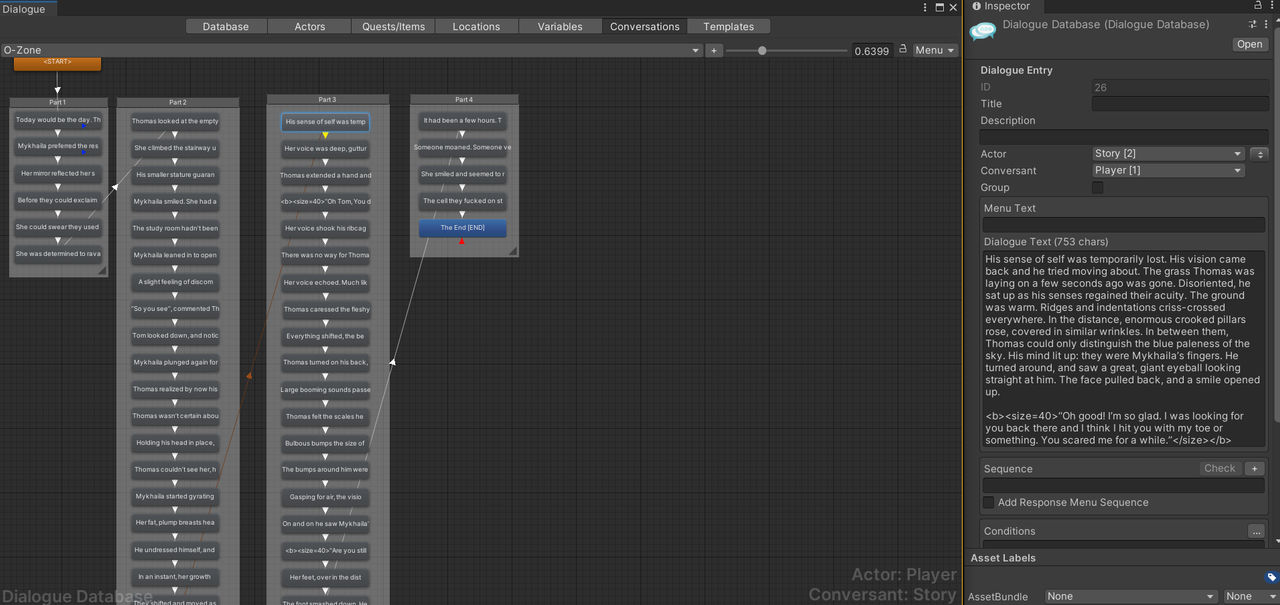Image resolution: width=1280 pixels, height=605 pixels.
Task: Select the 'Someone moaned. Someone ve' node
Action: coord(463,147)
